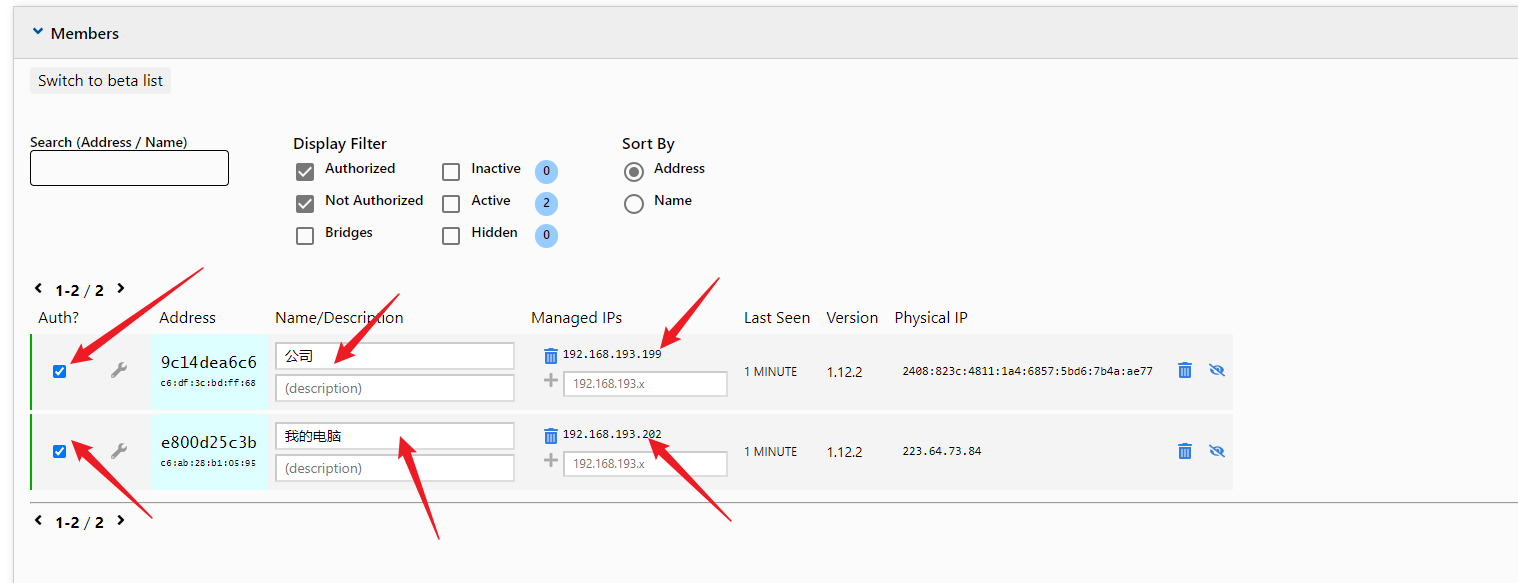Image resolution: width=1518 pixels, height=583 pixels.
Task: Click wrench settings icon for member 9c14dea6c6
Action: [x=118, y=371]
